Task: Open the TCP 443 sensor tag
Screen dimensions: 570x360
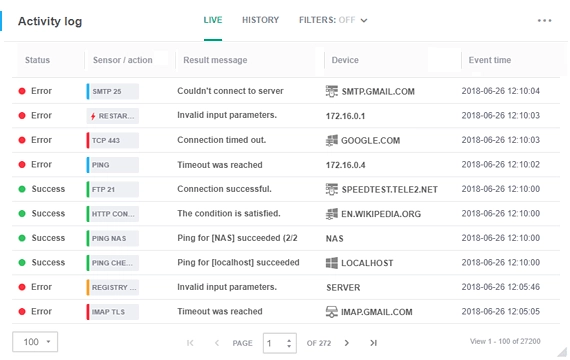Action: click(x=113, y=140)
